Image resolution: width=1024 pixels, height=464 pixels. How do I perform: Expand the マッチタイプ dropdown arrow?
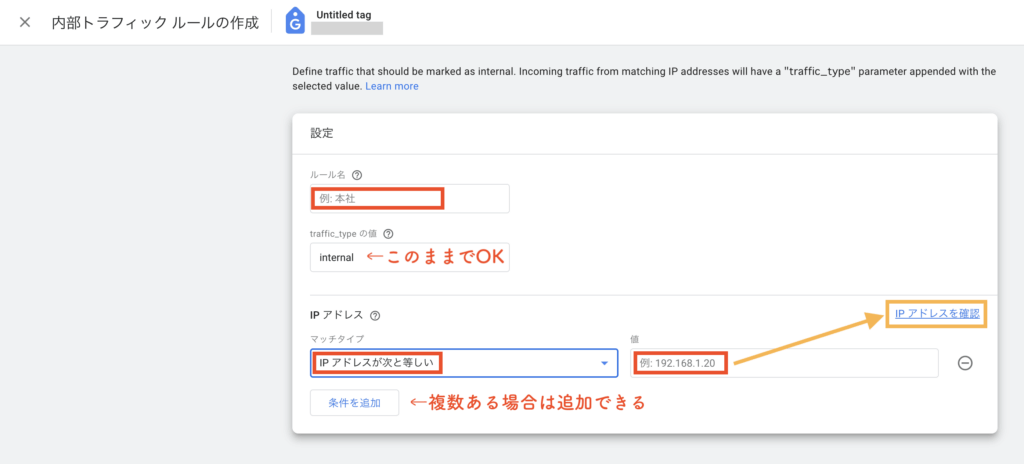(x=603, y=363)
